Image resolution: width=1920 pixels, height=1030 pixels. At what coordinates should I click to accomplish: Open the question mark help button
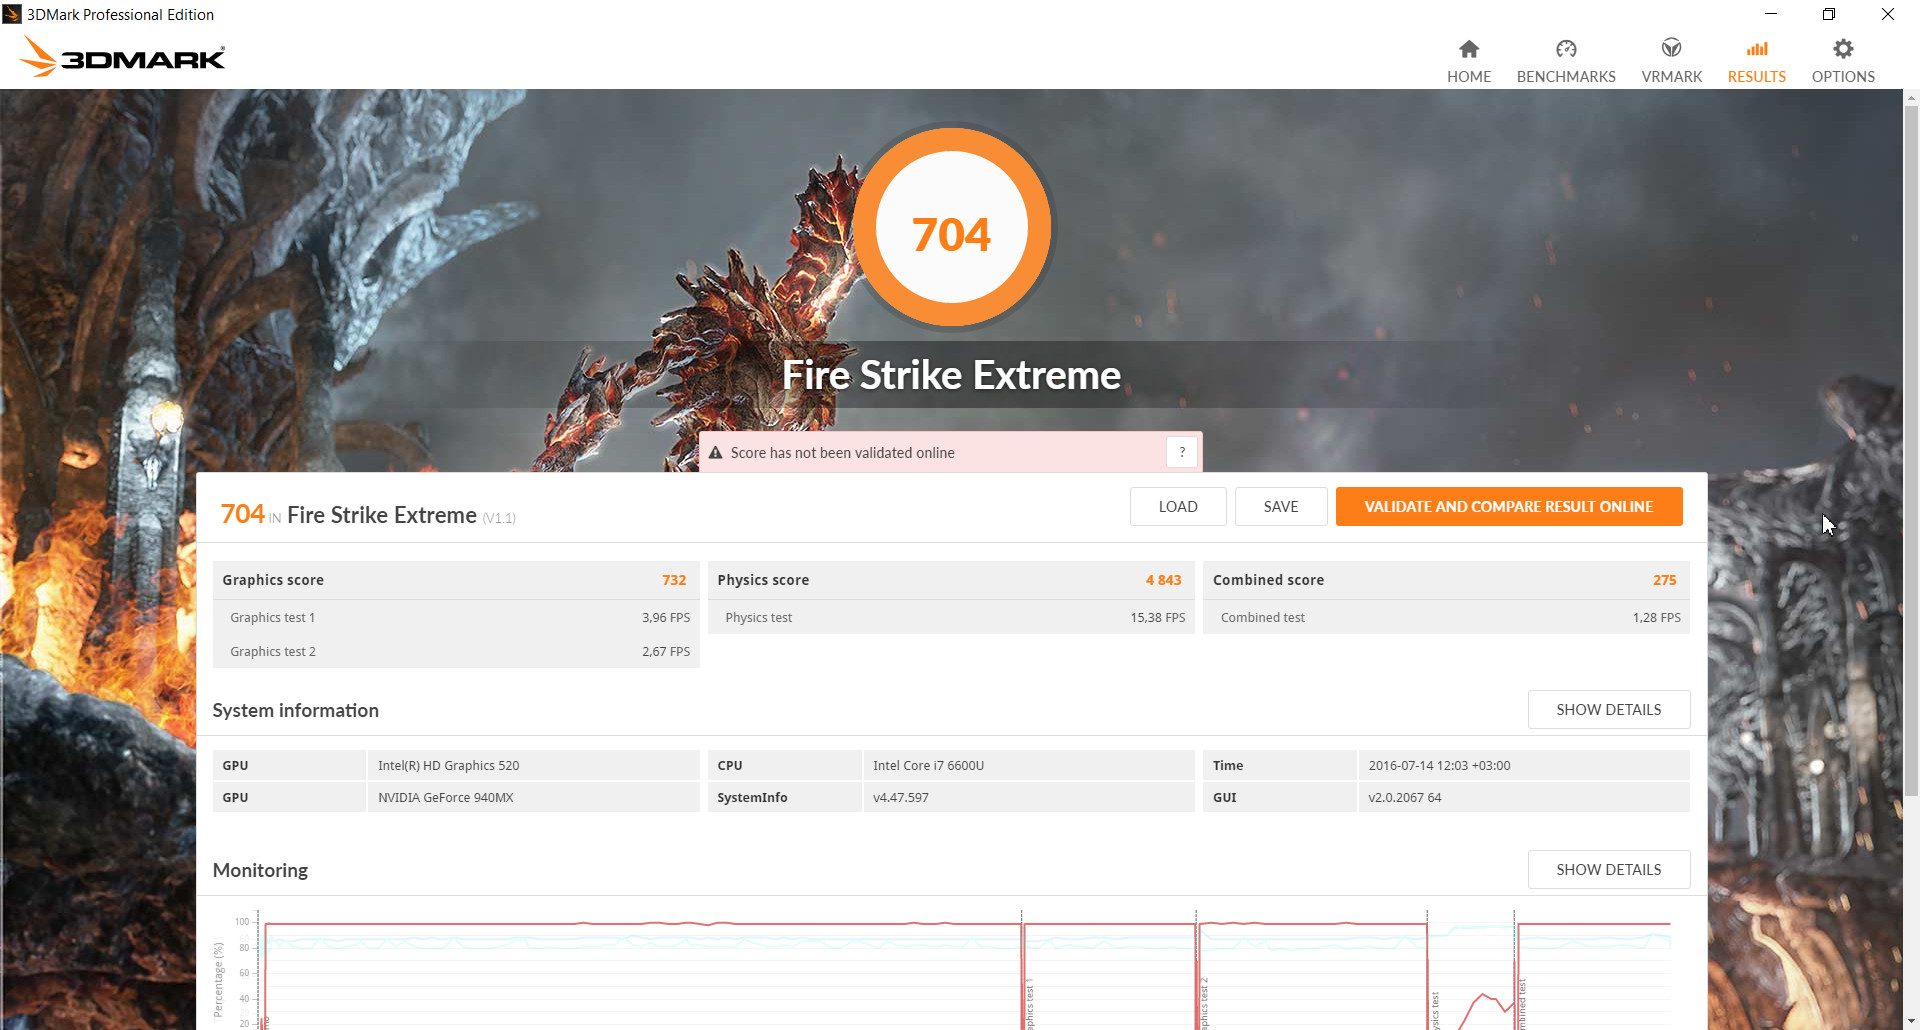coord(1181,452)
